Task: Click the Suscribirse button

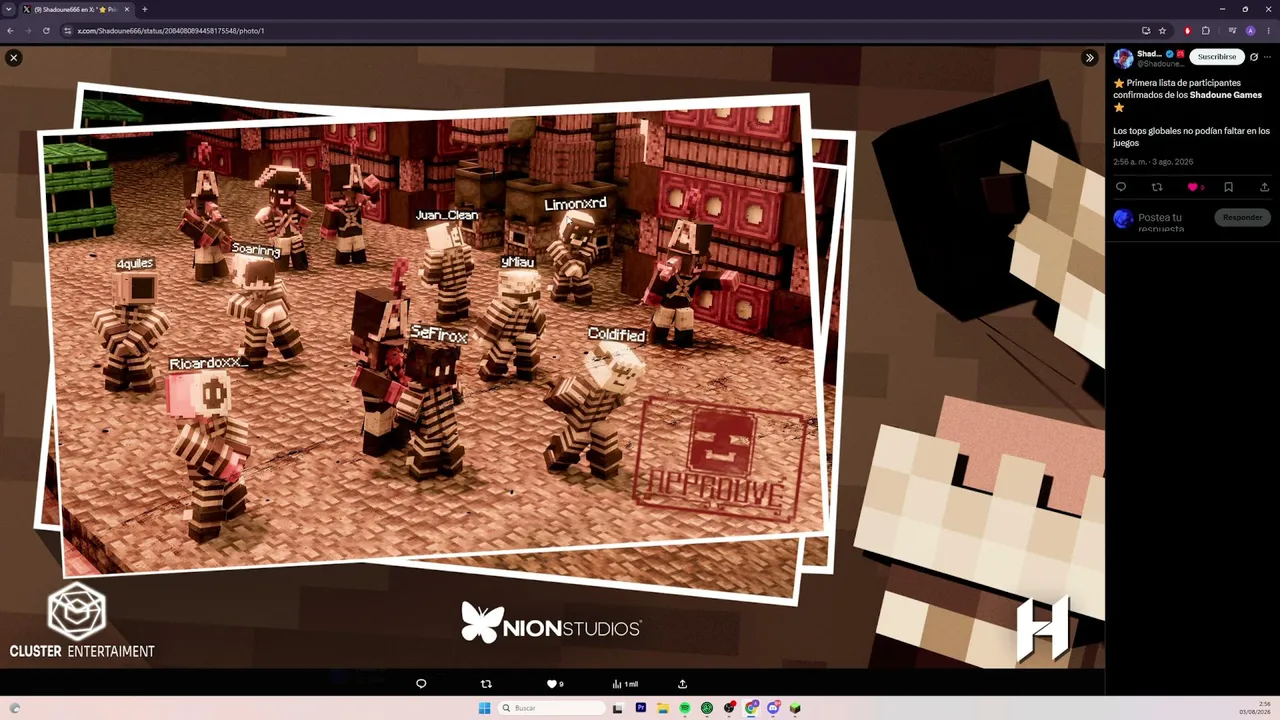Action: 1217,57
